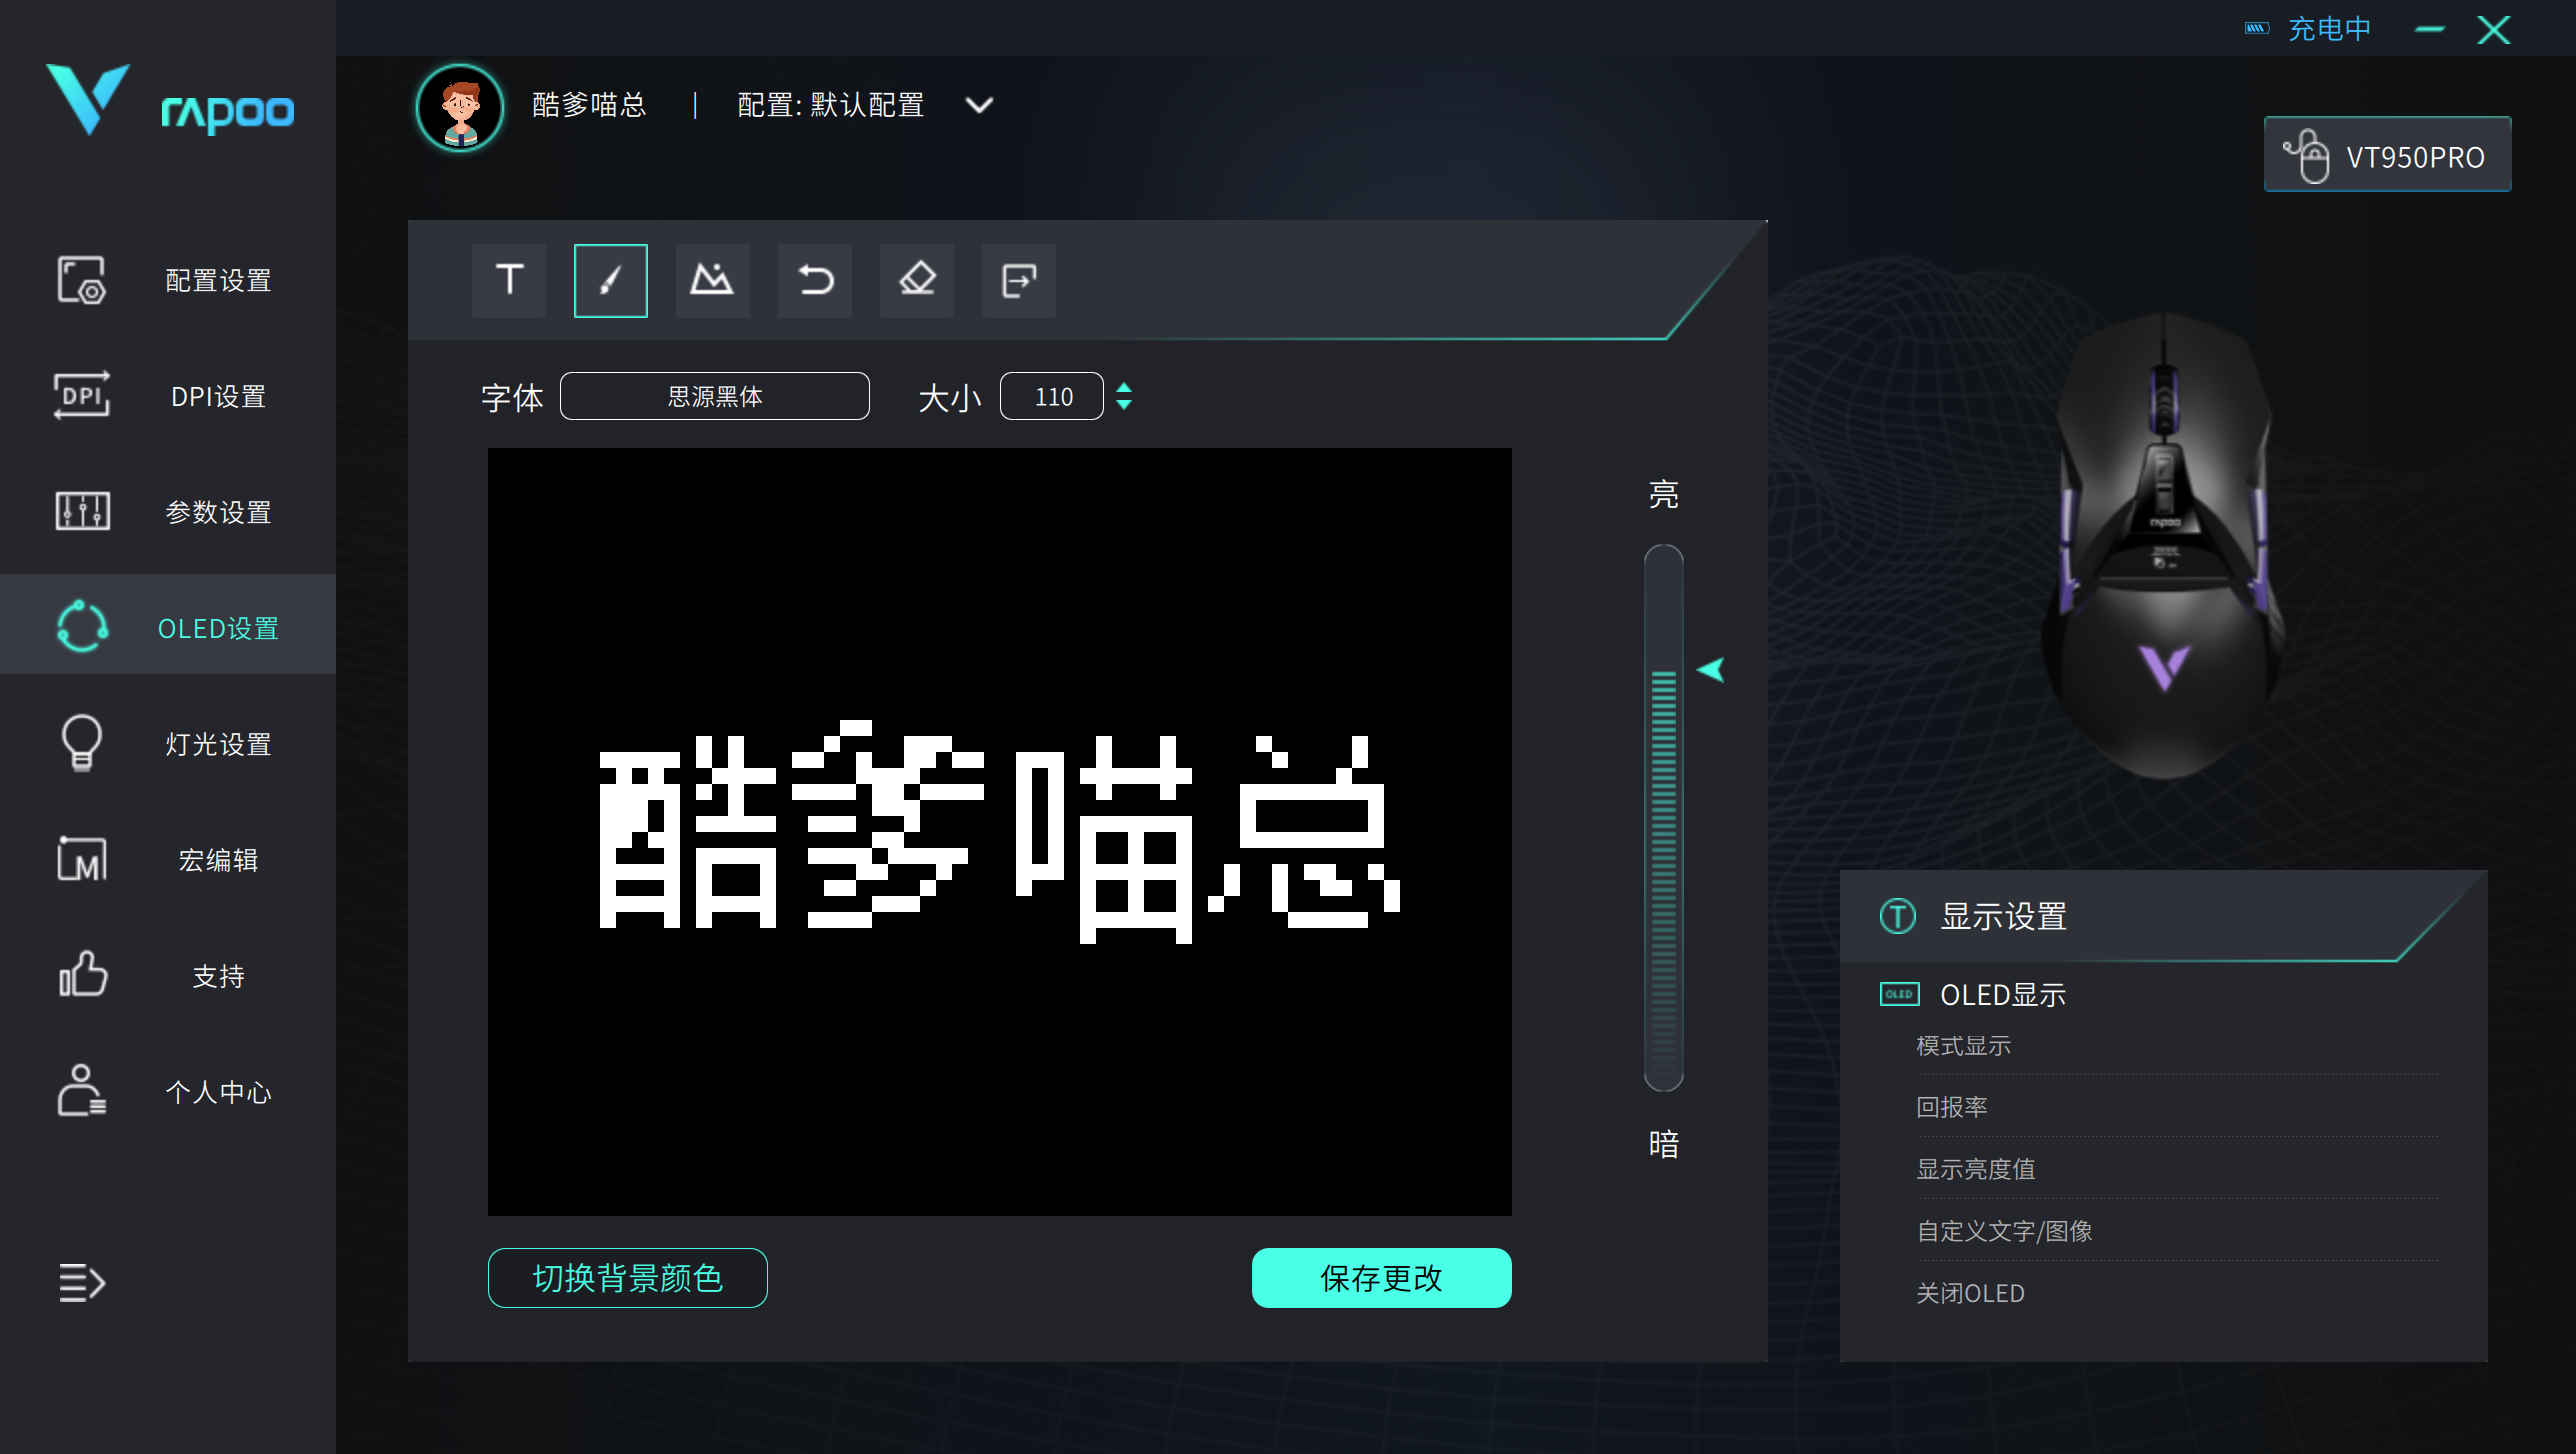This screenshot has width=2576, height=1454.
Task: Click the undo arrow icon
Action: [x=815, y=280]
